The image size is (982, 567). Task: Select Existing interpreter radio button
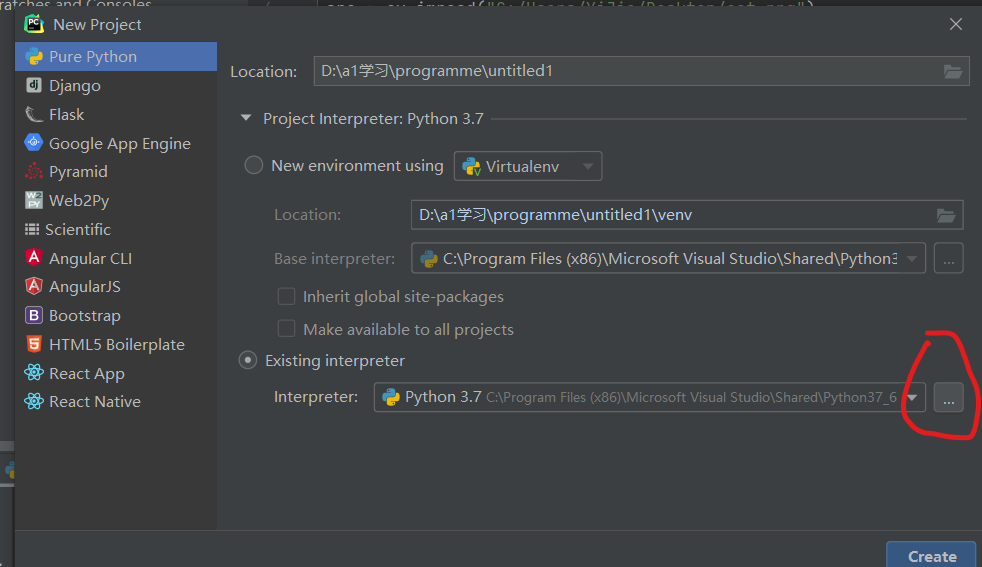[x=248, y=360]
